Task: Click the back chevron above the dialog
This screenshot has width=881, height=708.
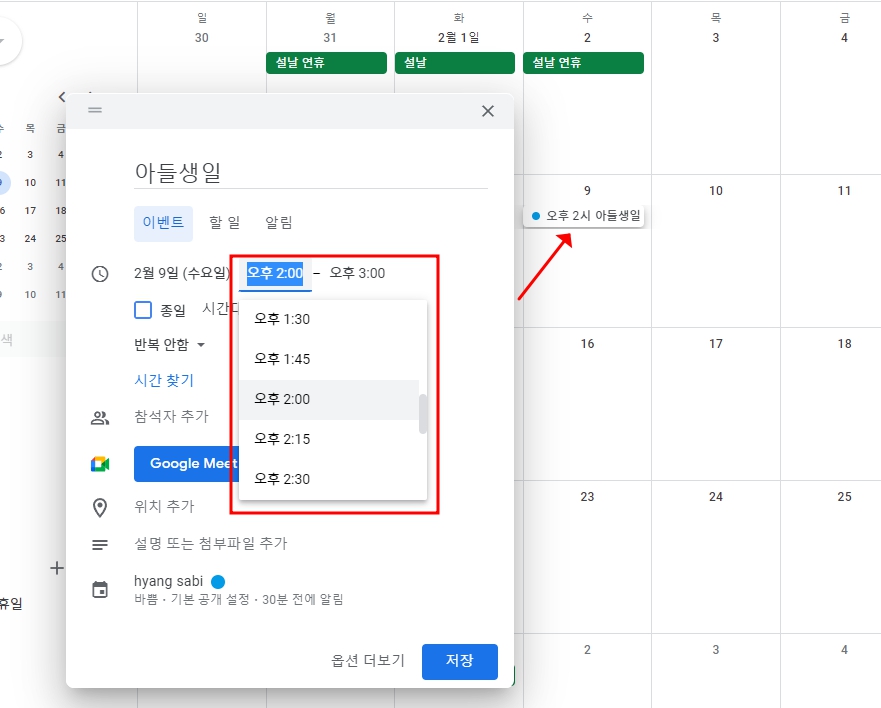Action: [61, 97]
